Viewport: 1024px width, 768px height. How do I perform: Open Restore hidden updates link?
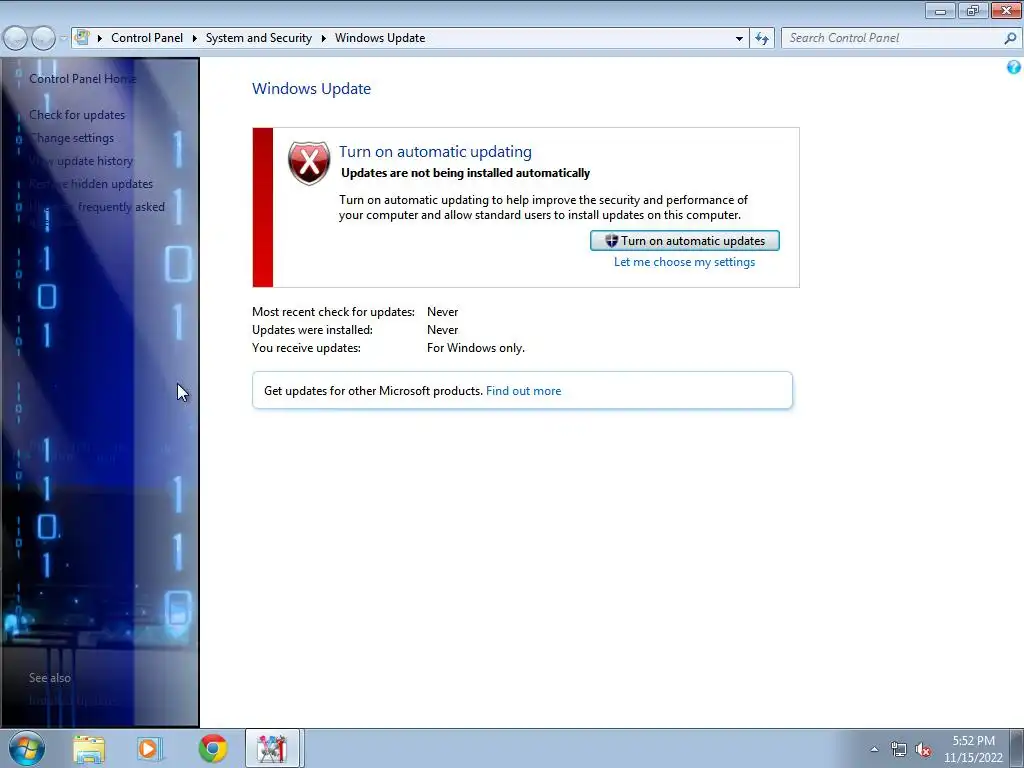click(91, 184)
